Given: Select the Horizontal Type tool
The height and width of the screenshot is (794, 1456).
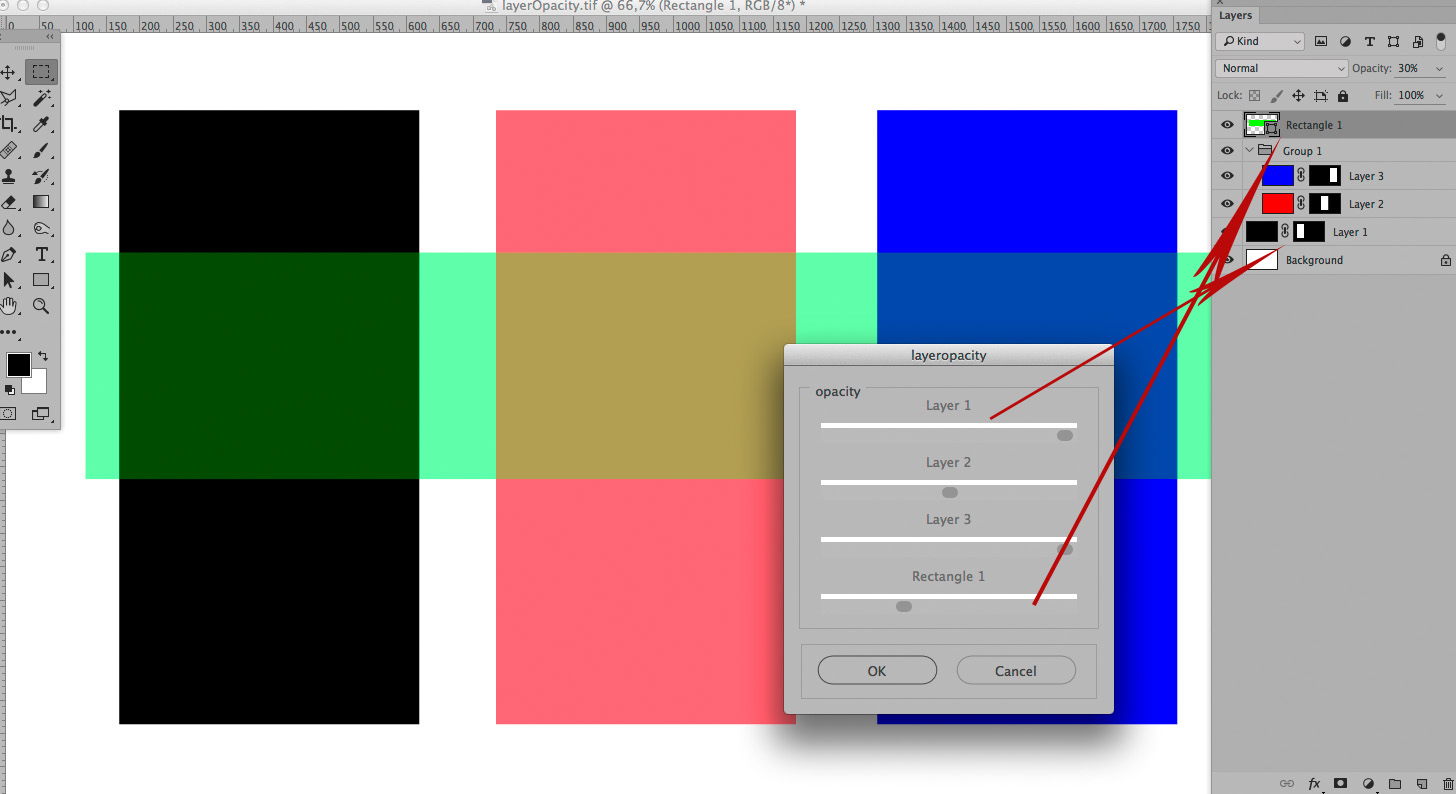Looking at the screenshot, I should click(41, 254).
